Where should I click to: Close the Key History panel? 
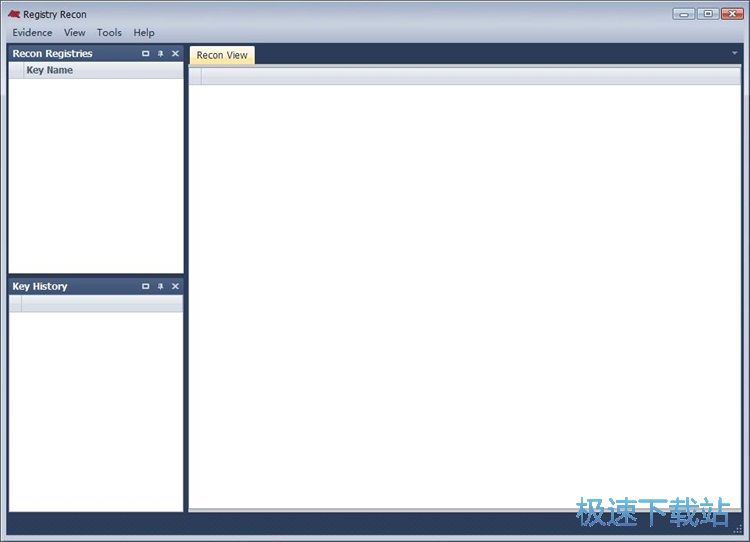[176, 286]
